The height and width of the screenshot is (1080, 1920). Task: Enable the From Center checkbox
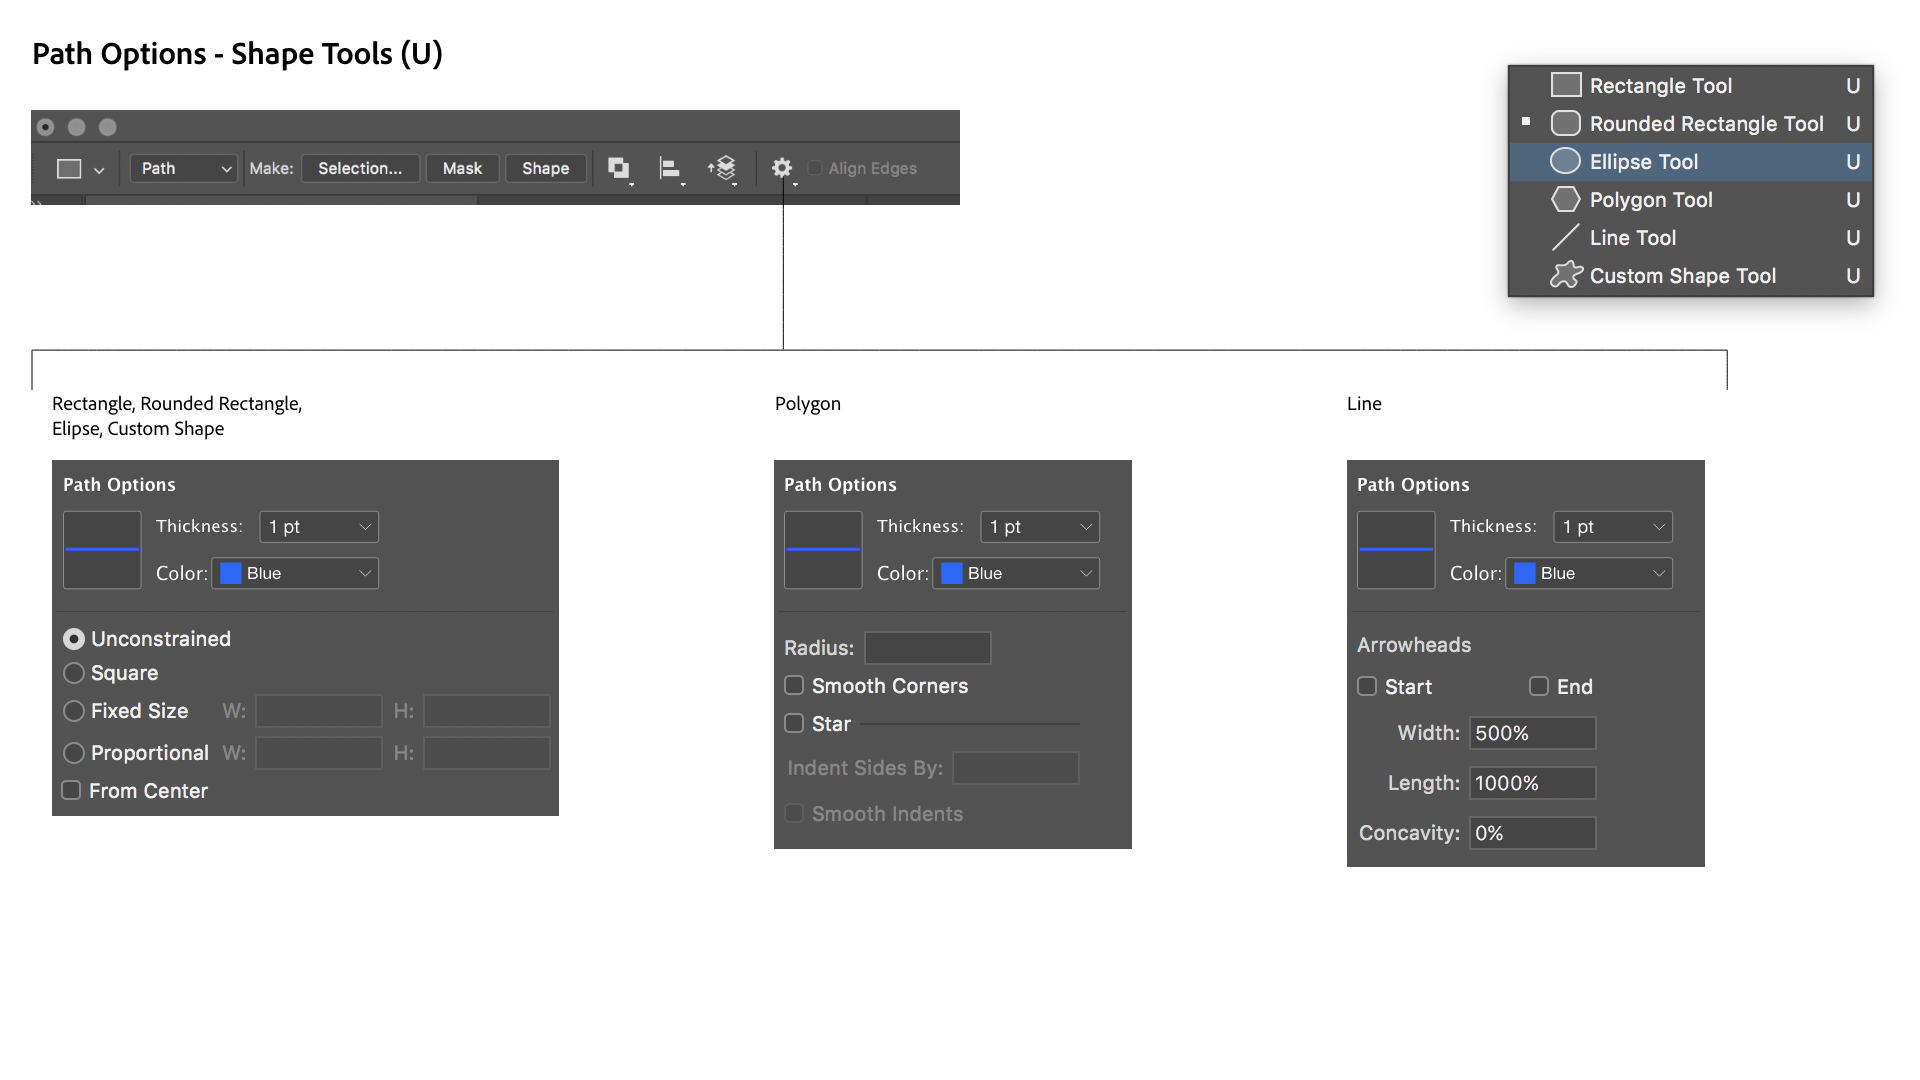pos(72,790)
